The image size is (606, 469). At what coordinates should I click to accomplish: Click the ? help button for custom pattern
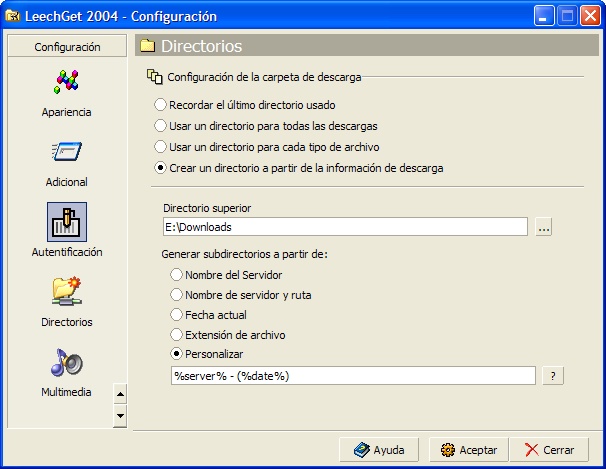[553, 376]
